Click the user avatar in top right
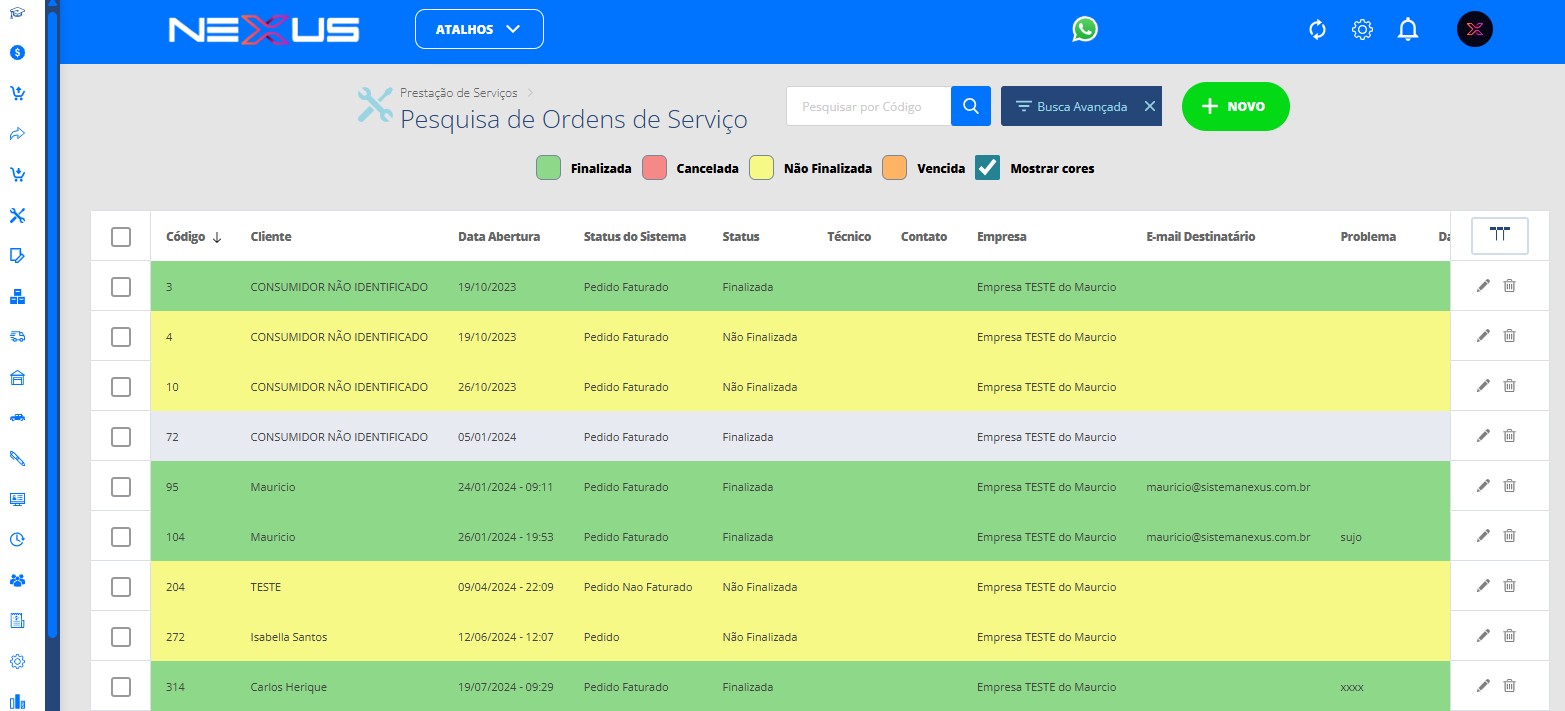1565x711 pixels. point(1474,30)
